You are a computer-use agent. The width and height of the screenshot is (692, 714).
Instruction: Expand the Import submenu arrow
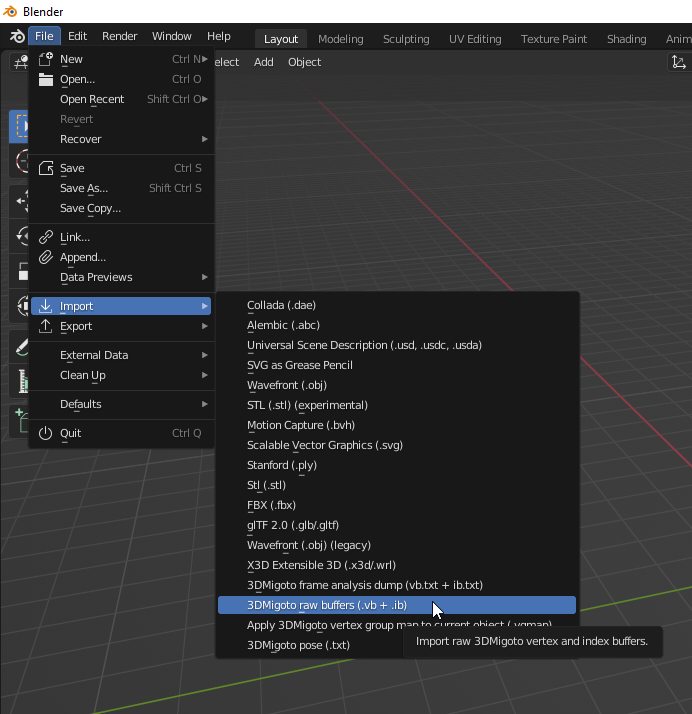point(205,306)
